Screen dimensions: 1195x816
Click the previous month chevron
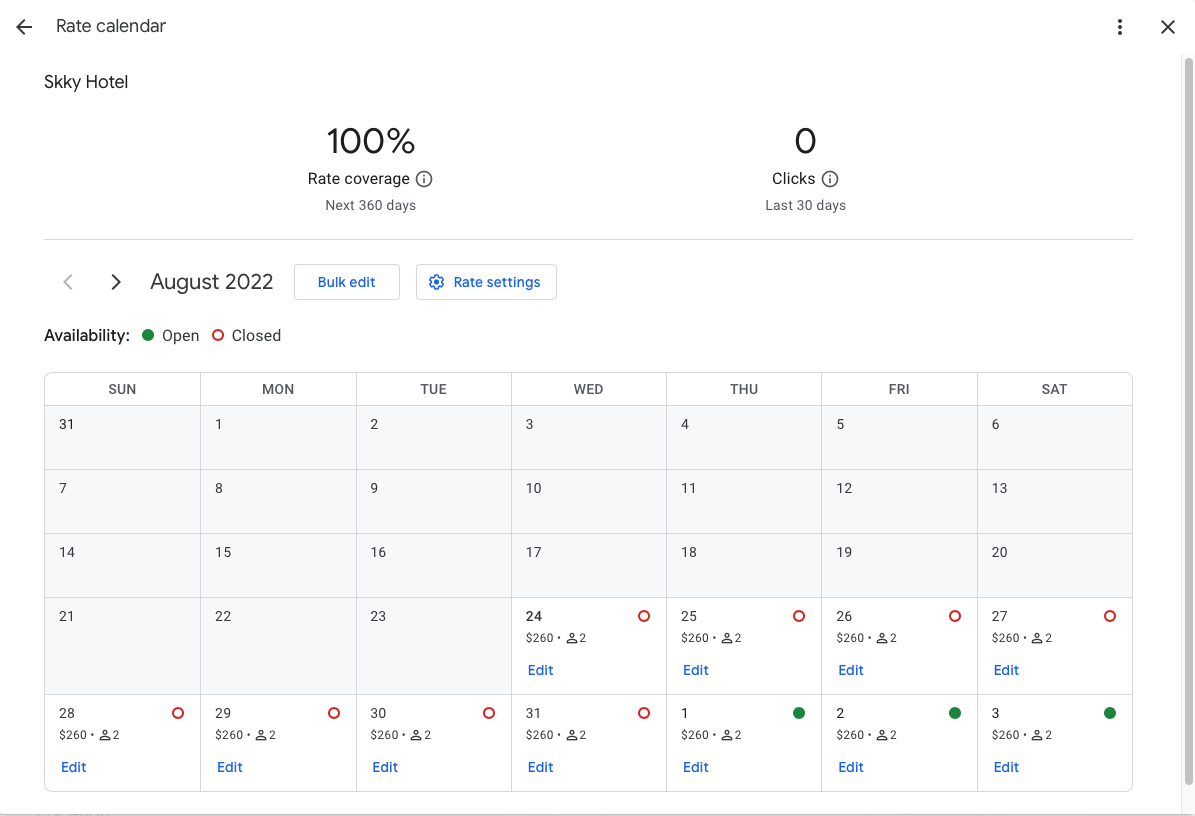(67, 282)
